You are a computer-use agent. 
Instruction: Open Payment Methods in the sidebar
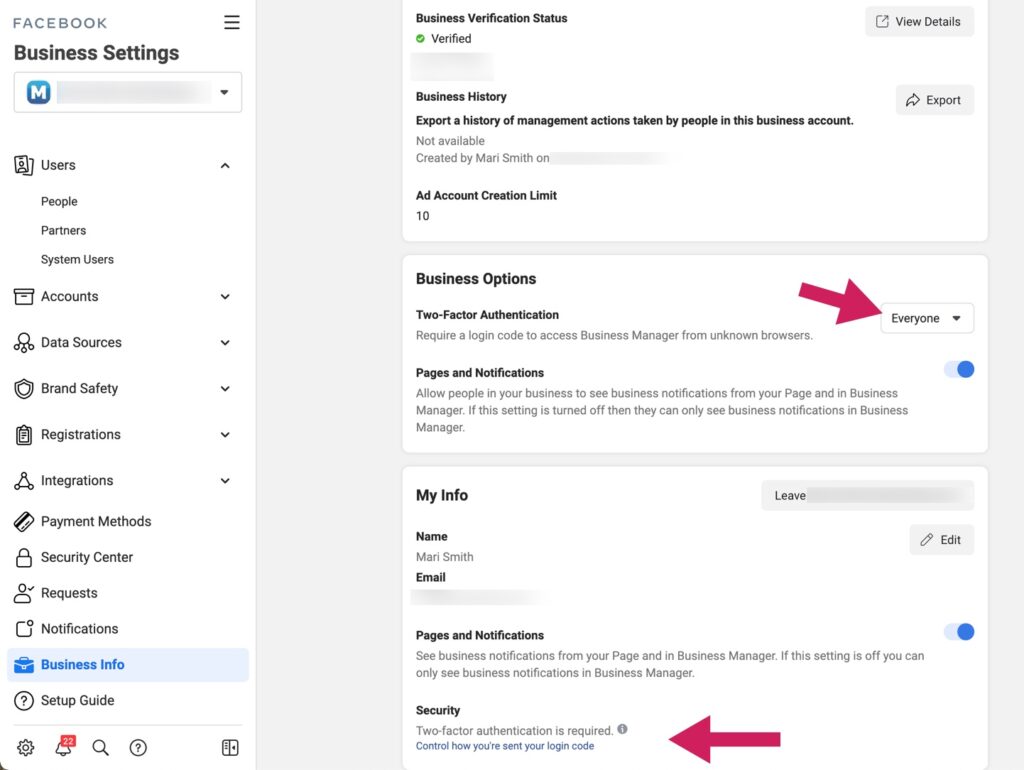coord(95,521)
